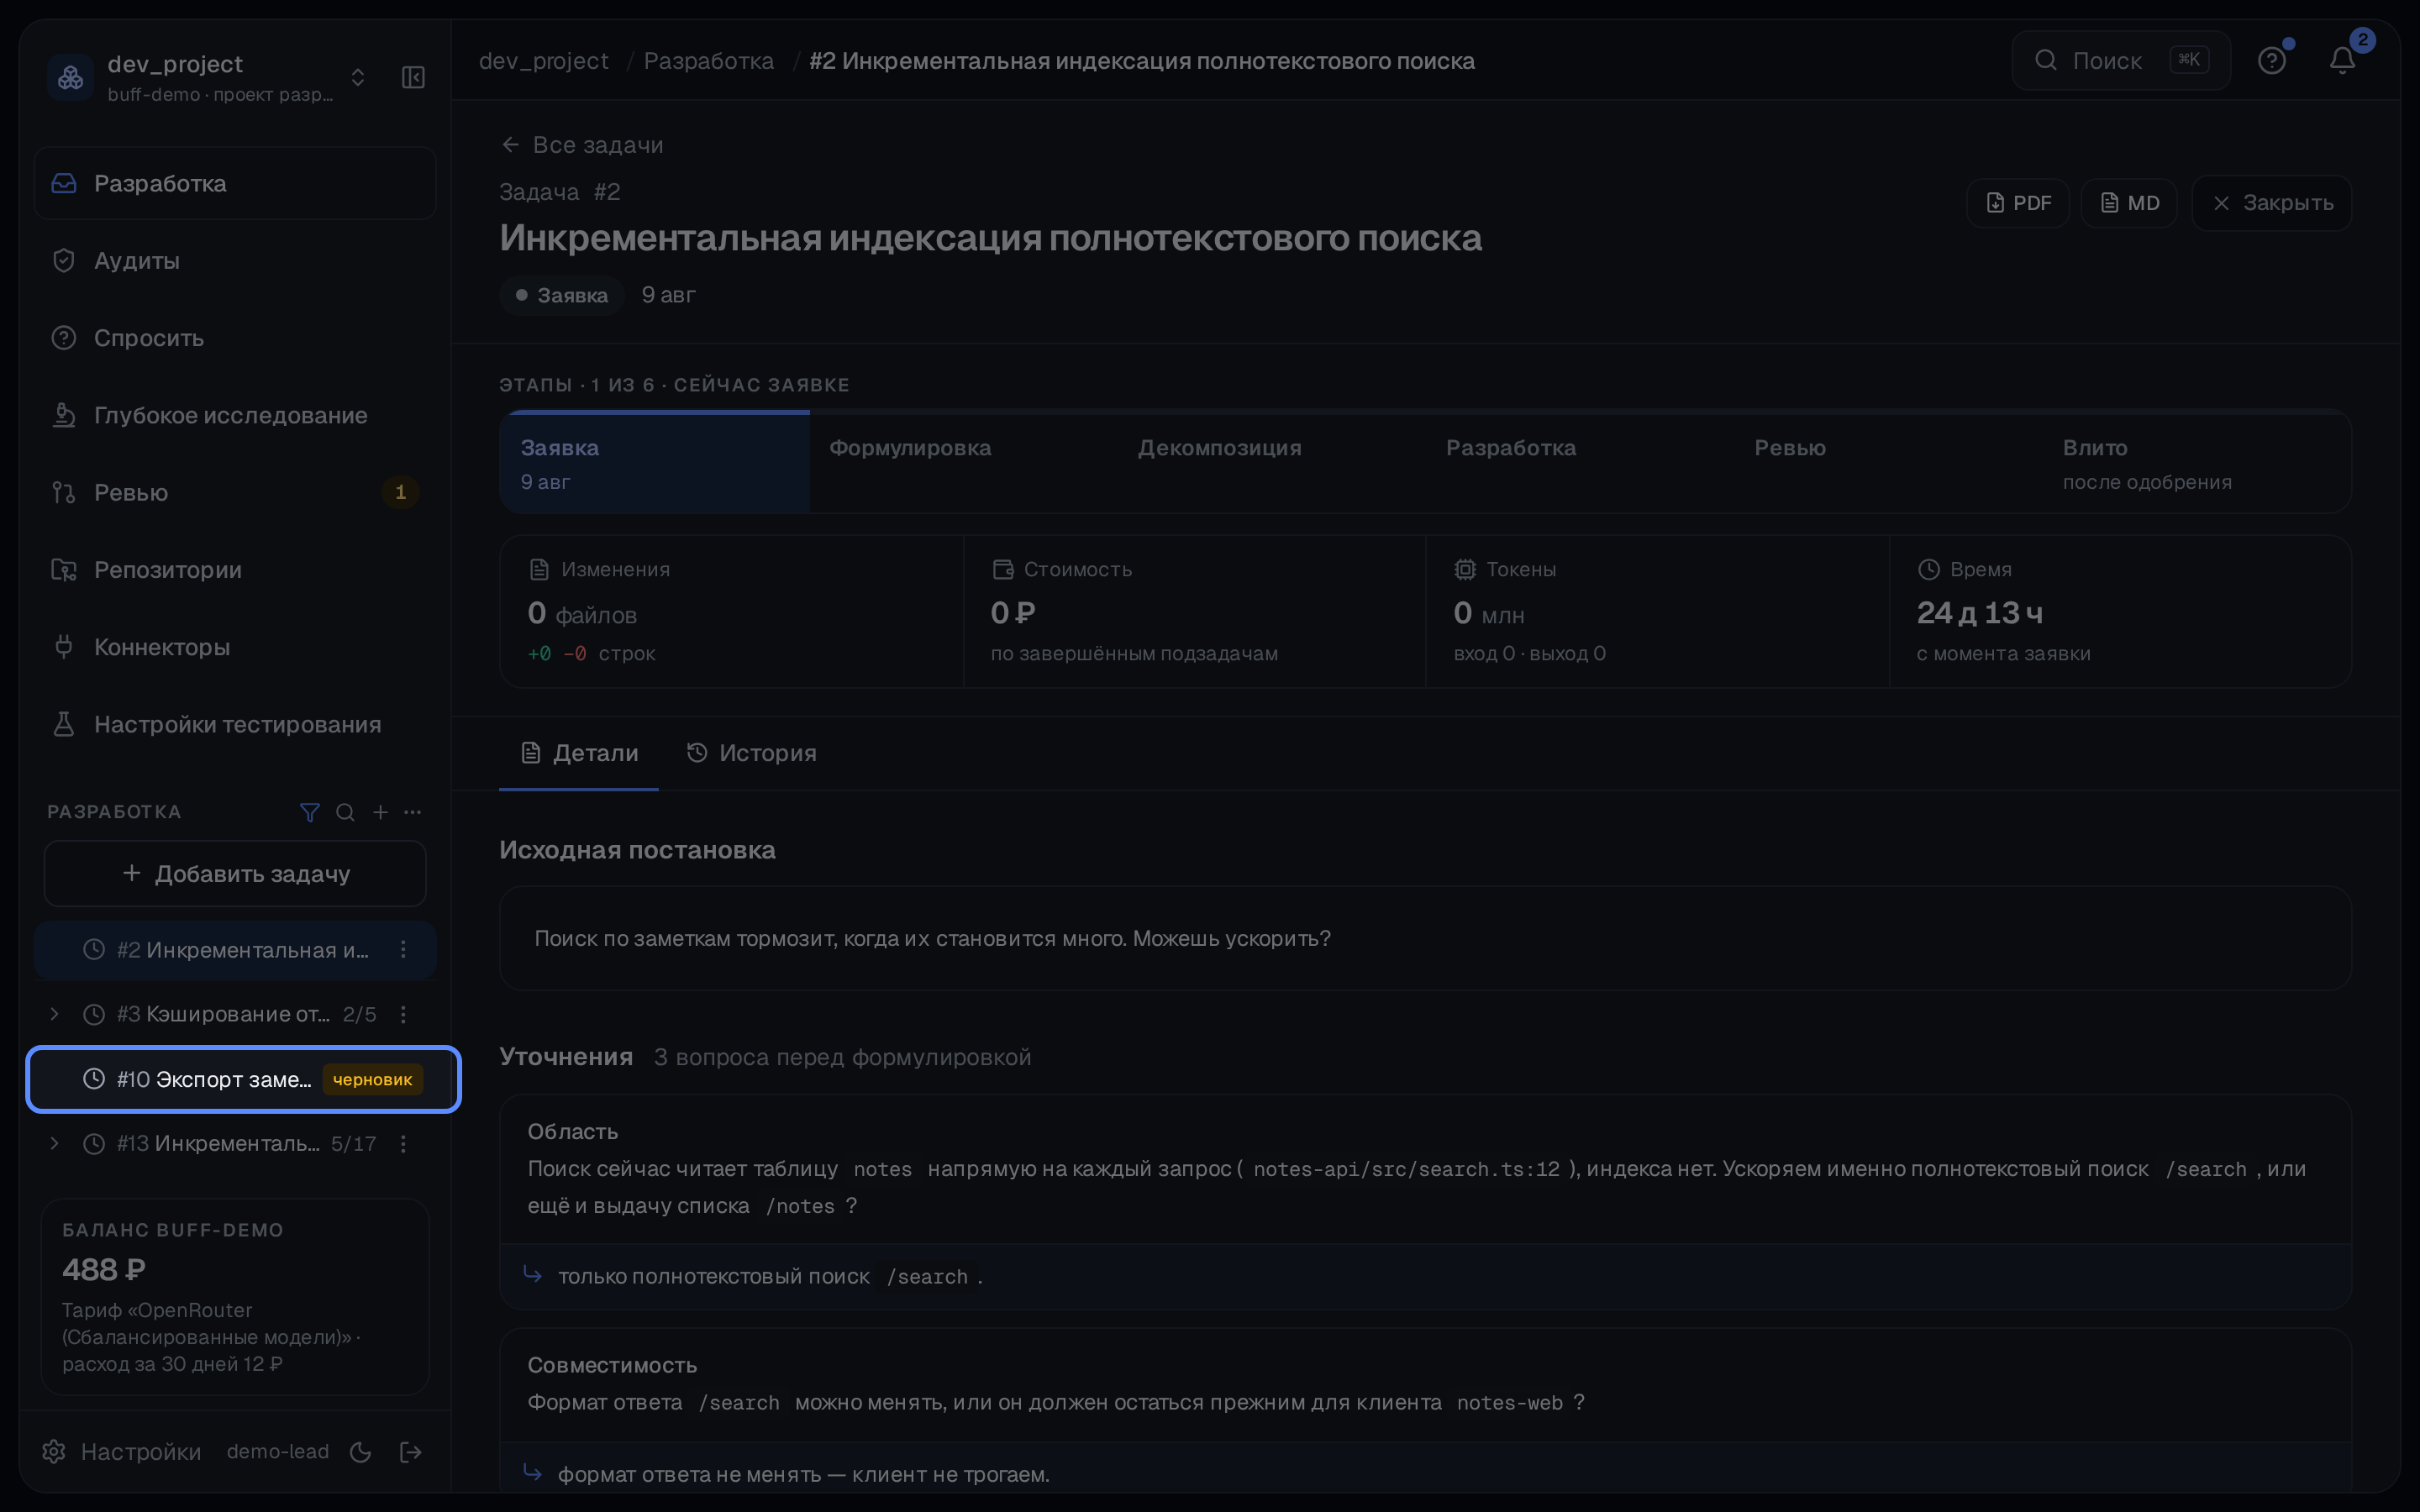The height and width of the screenshot is (1512, 2420).
Task: Log out using the exit icon
Action: 410,1452
